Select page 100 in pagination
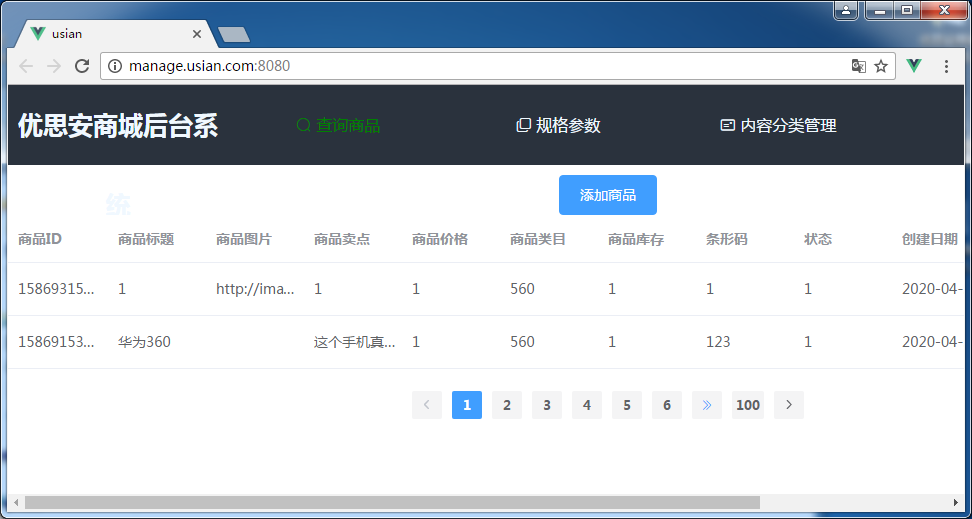 click(748, 405)
